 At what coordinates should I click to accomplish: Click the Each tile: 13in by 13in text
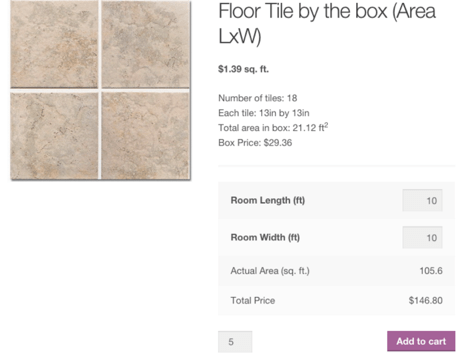pyautogui.click(x=264, y=113)
